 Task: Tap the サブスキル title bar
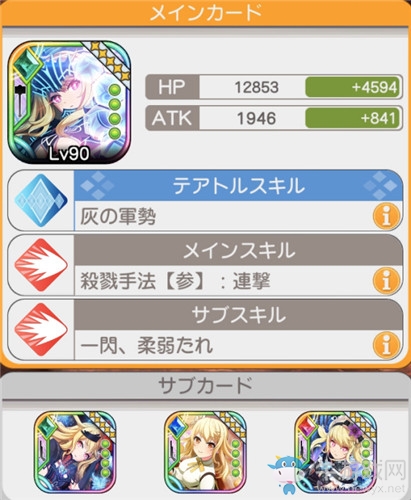[x=238, y=315]
